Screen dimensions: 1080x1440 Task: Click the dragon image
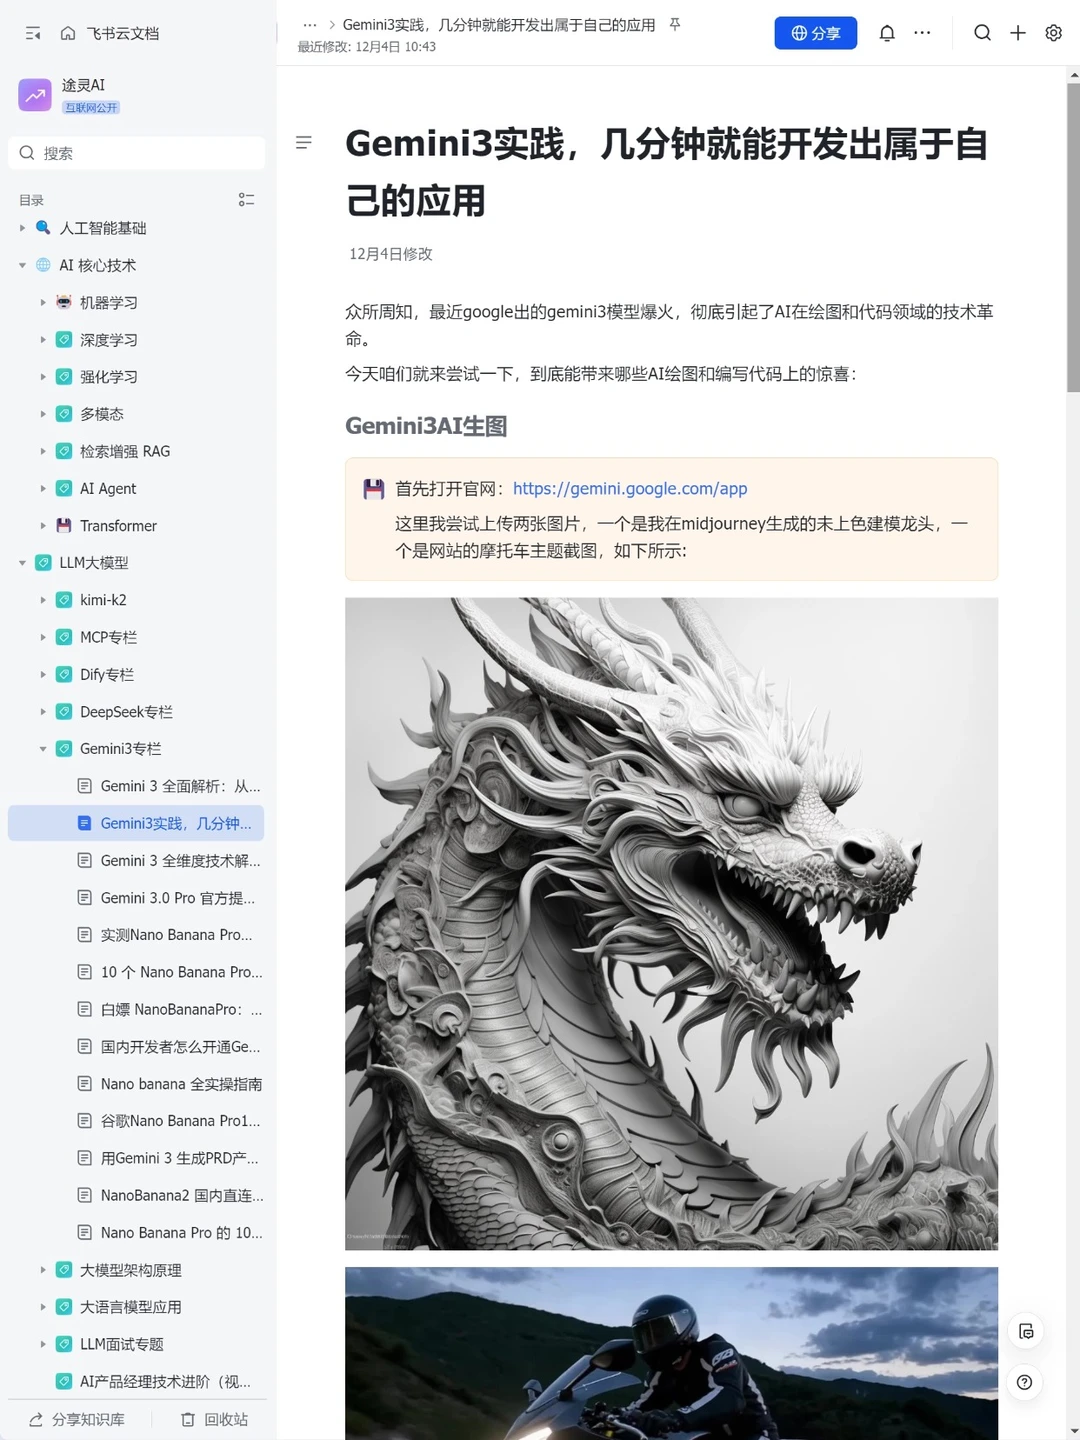[671, 924]
